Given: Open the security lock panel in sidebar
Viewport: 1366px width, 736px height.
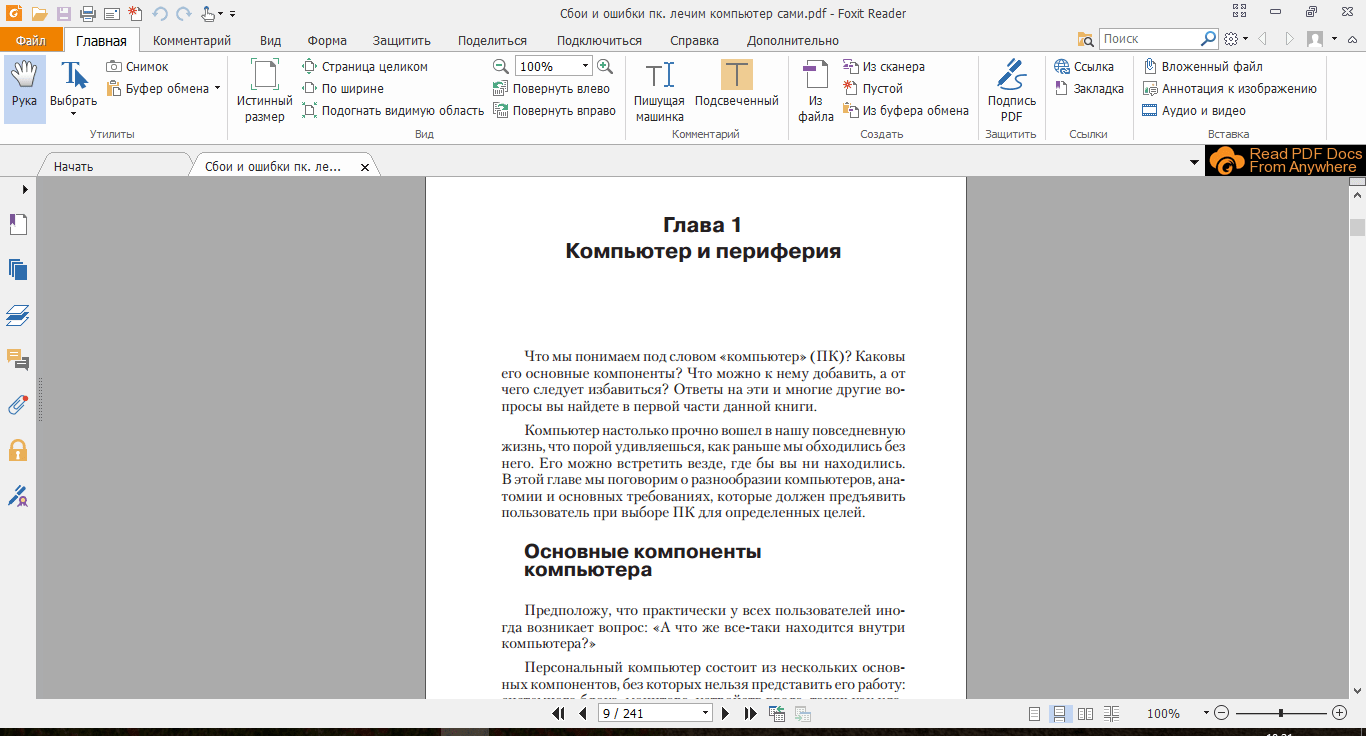Looking at the screenshot, I should (x=17, y=449).
